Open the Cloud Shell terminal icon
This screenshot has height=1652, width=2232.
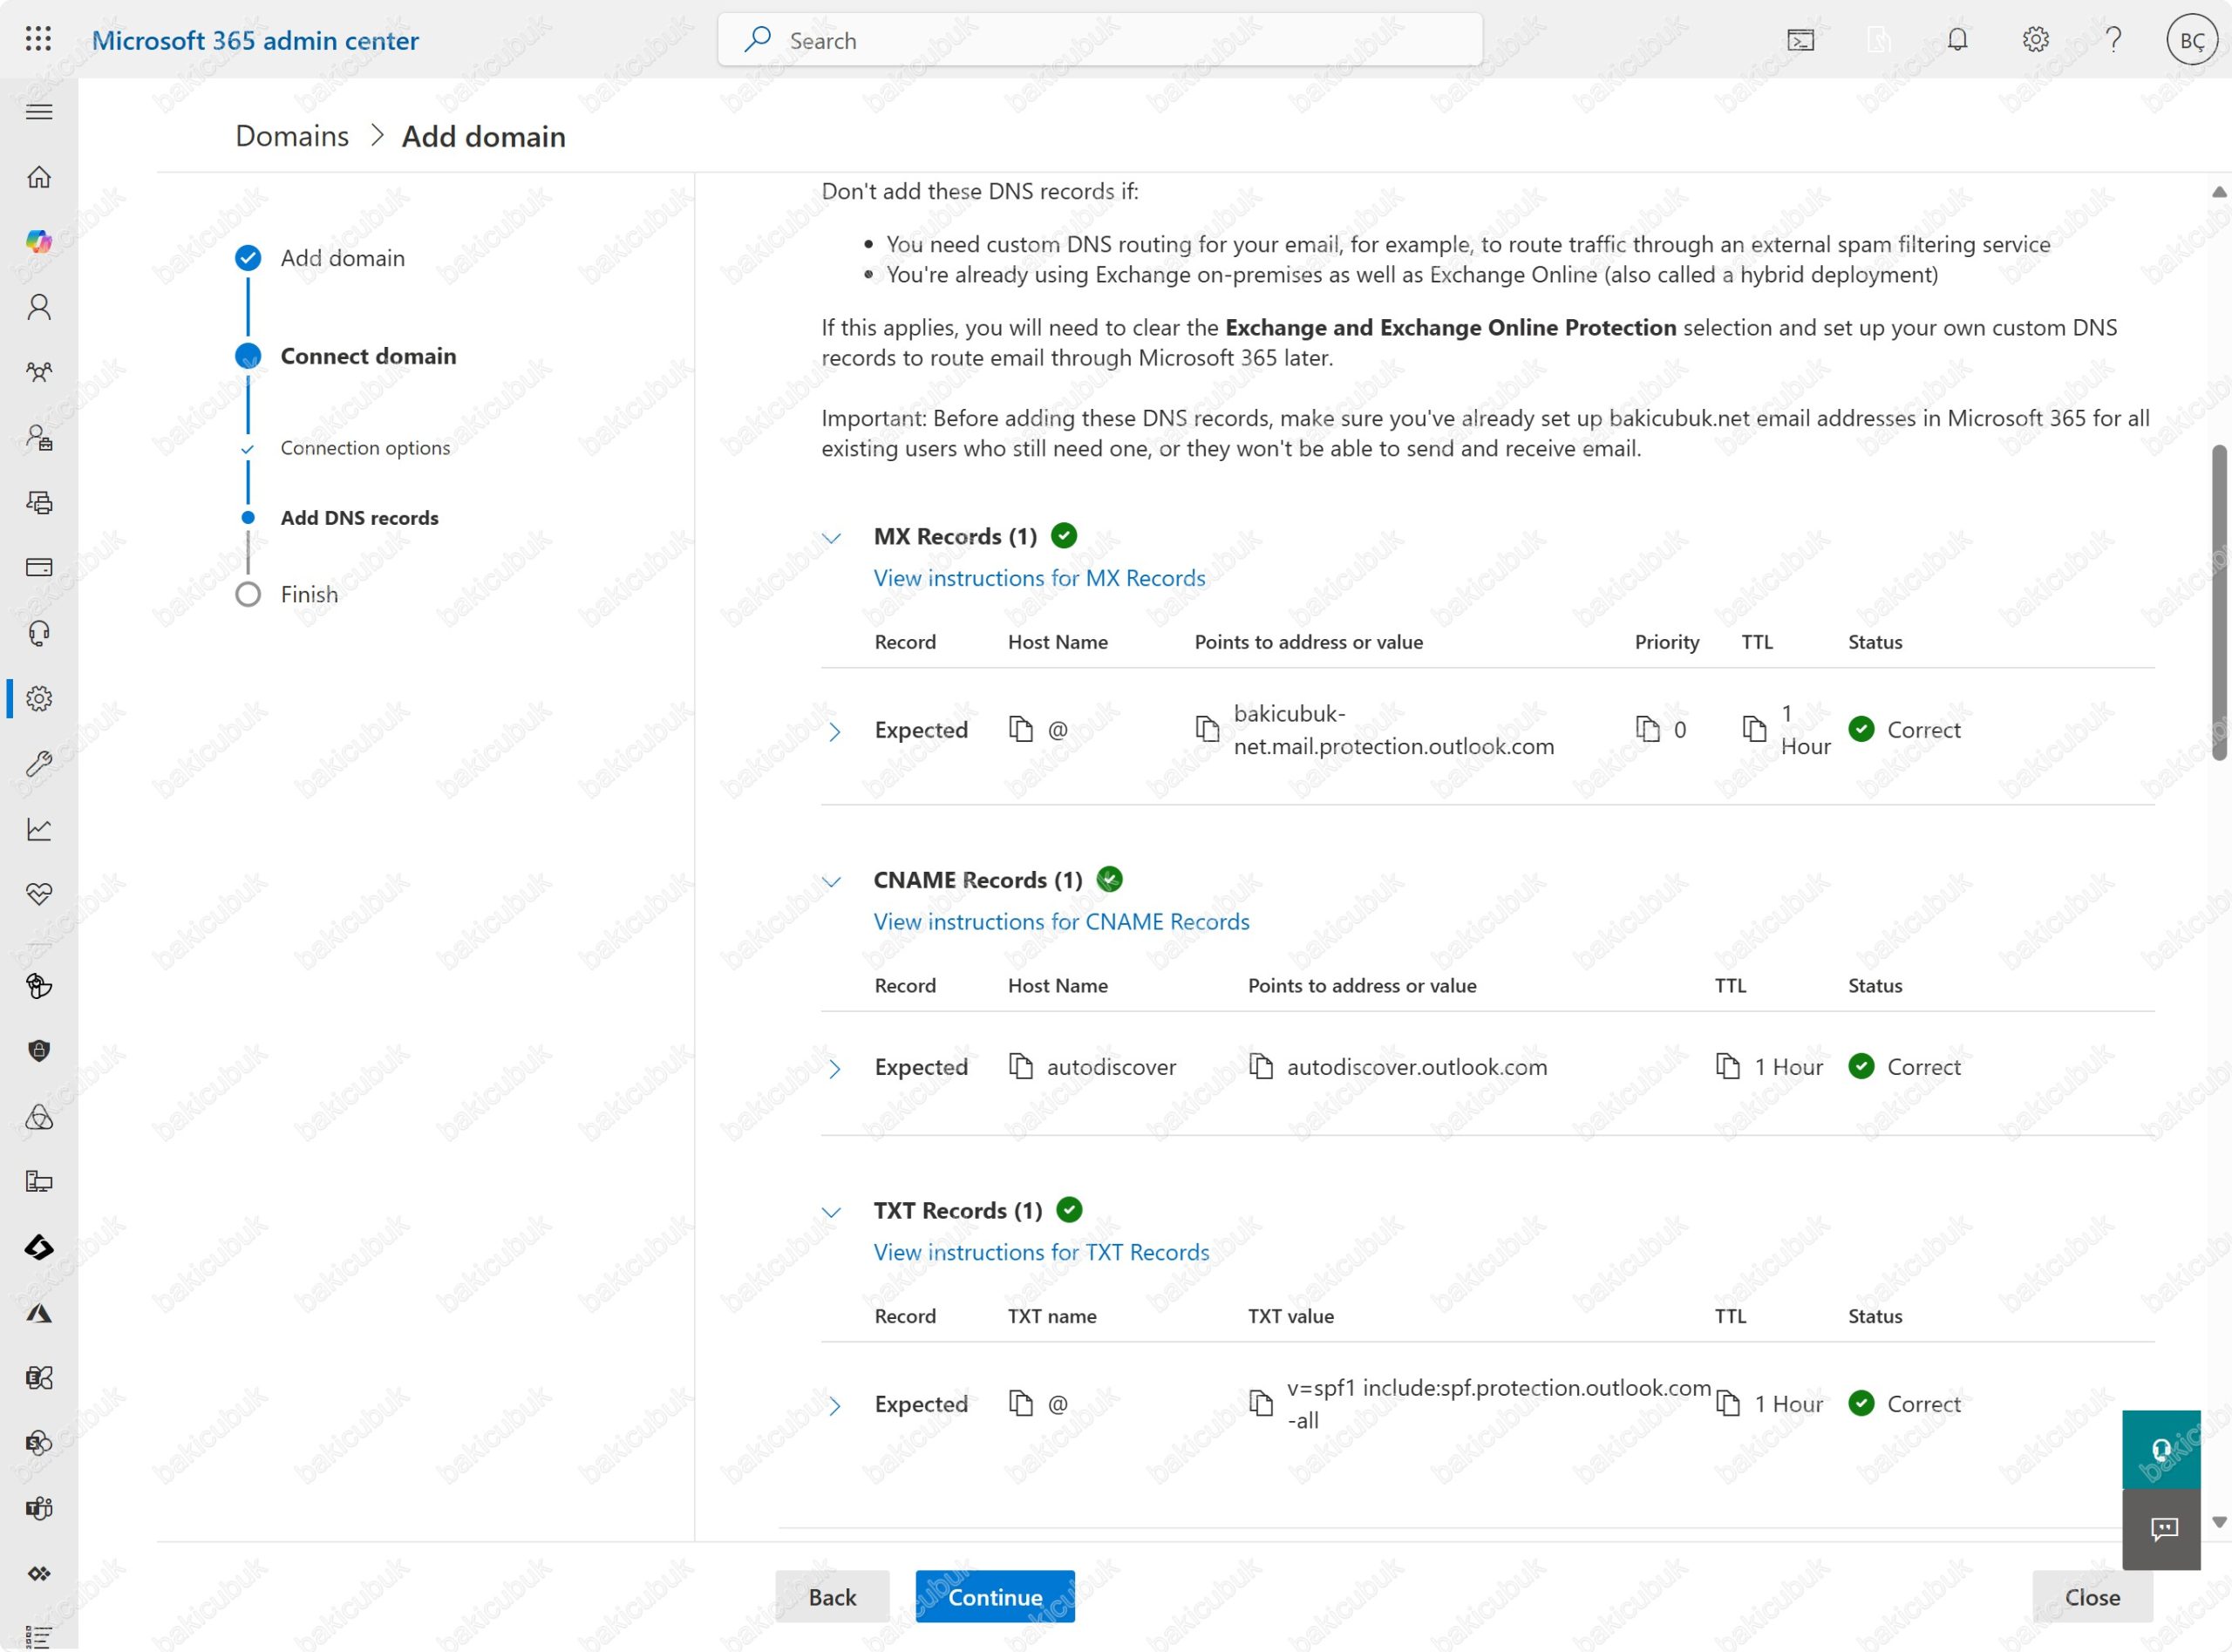coord(1800,40)
